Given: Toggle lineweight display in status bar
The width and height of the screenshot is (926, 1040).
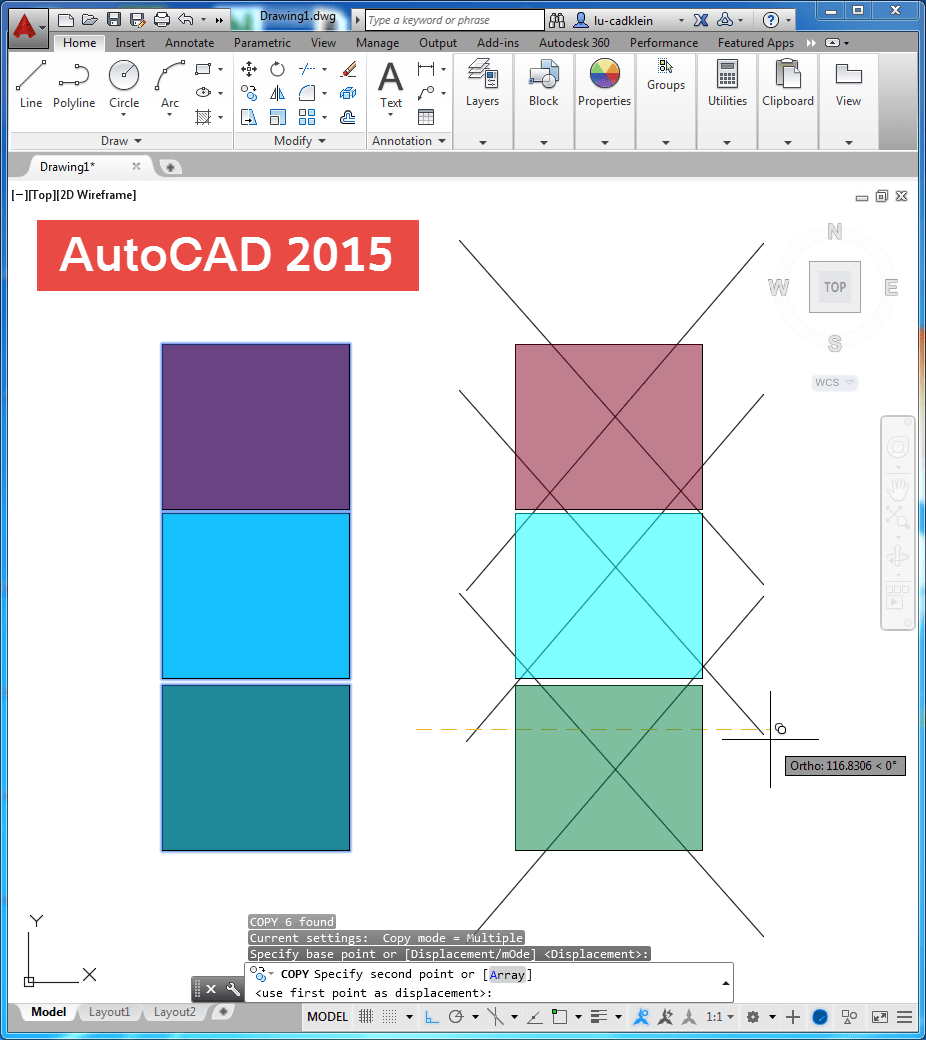Looking at the screenshot, I should click(x=599, y=1016).
